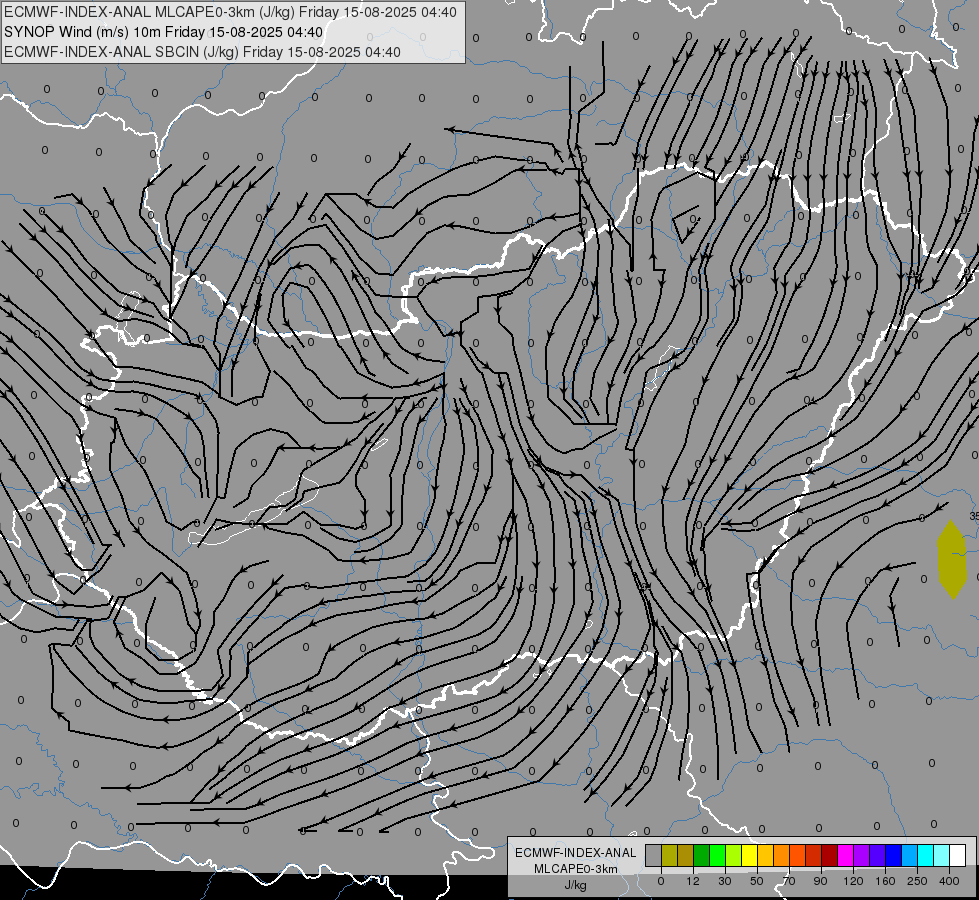Click the legend scale value 12

pyautogui.click(x=693, y=881)
